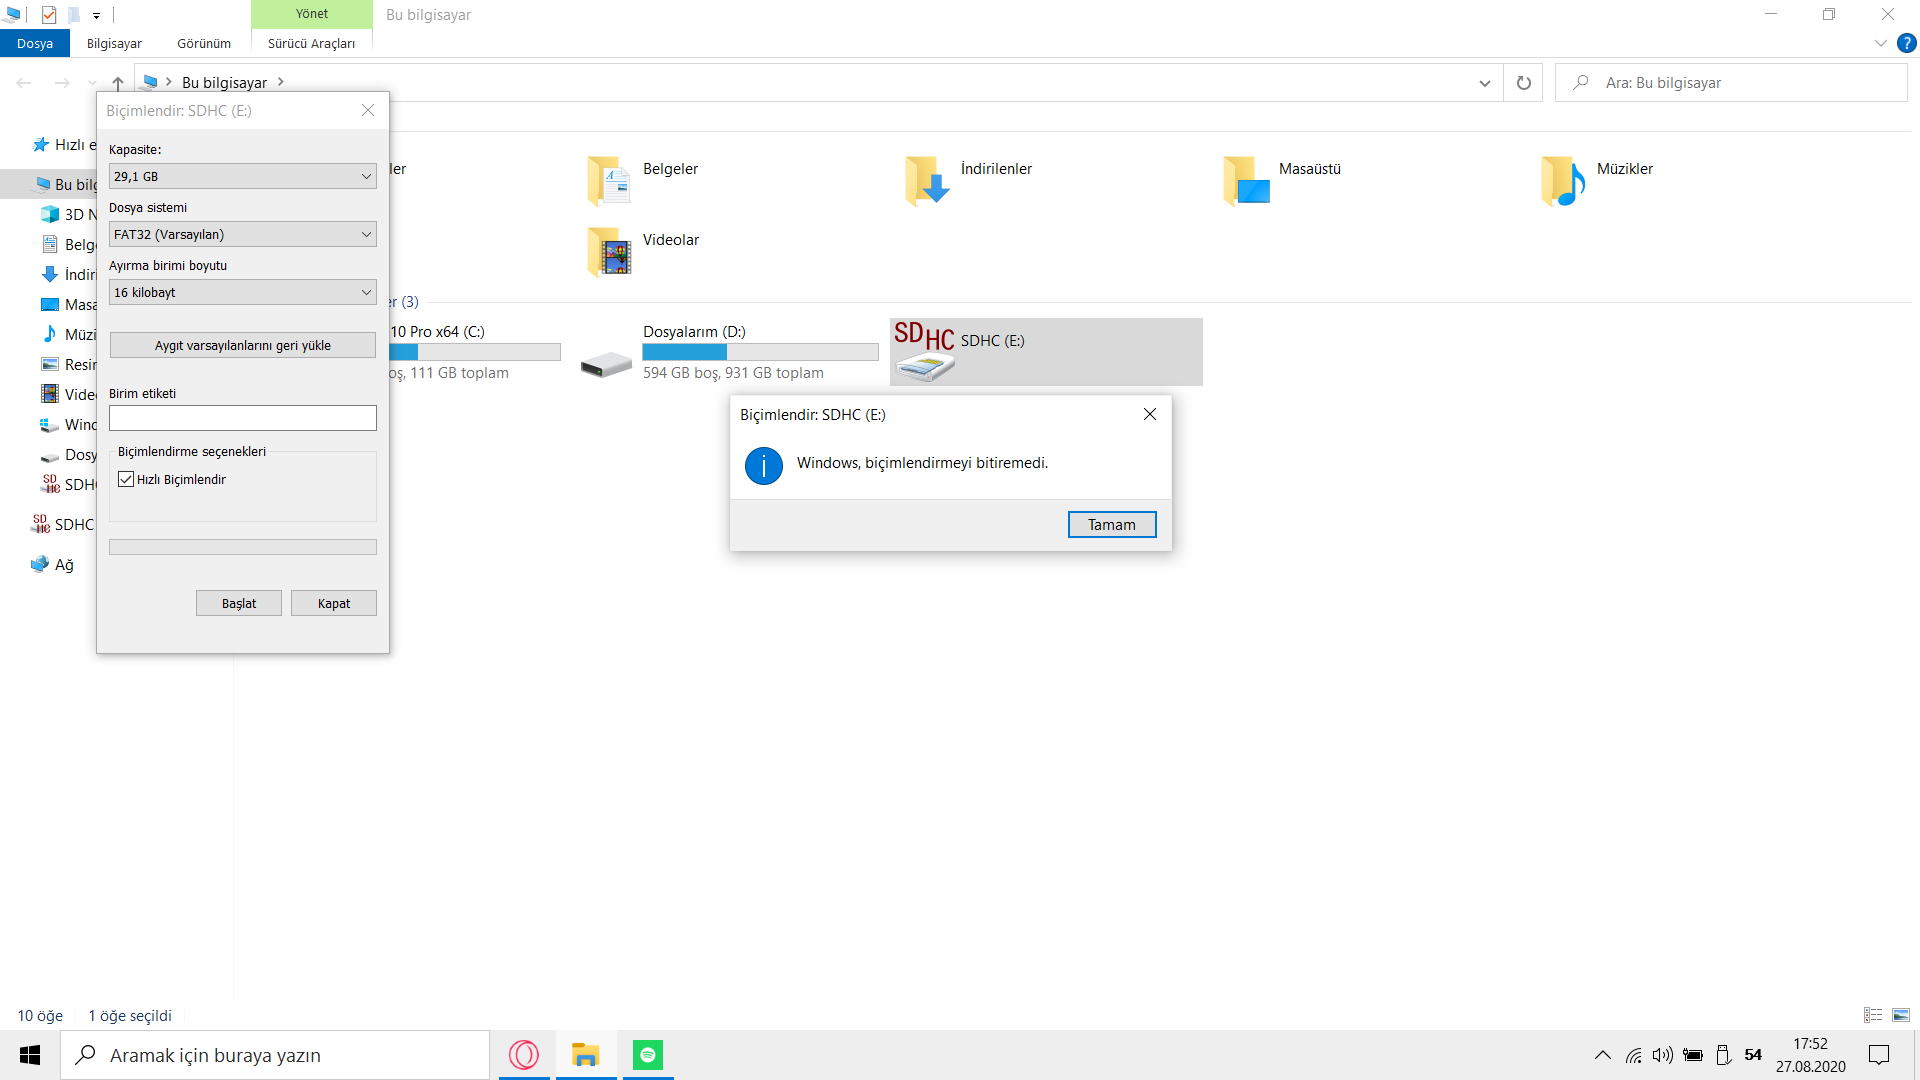Open the İndirilenler folder icon

point(927,181)
